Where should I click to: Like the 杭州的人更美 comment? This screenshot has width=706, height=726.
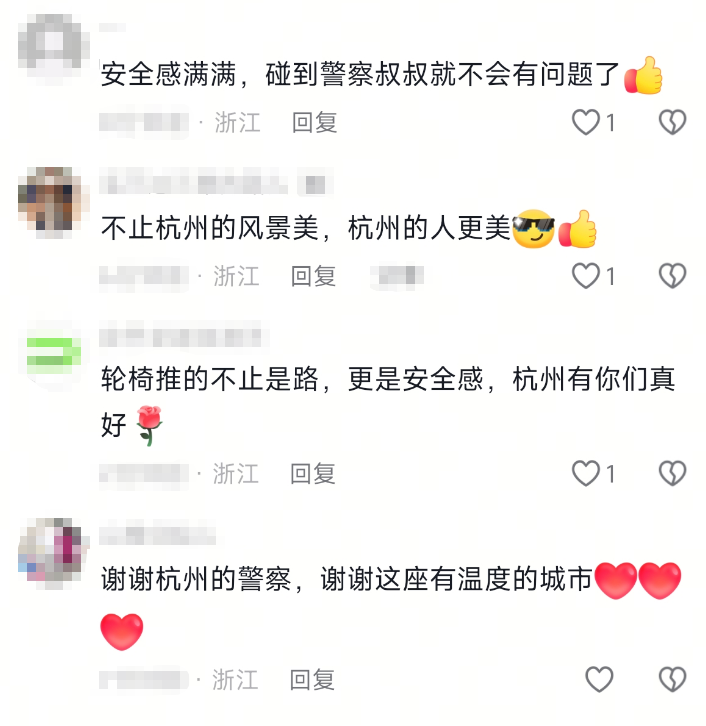586,276
